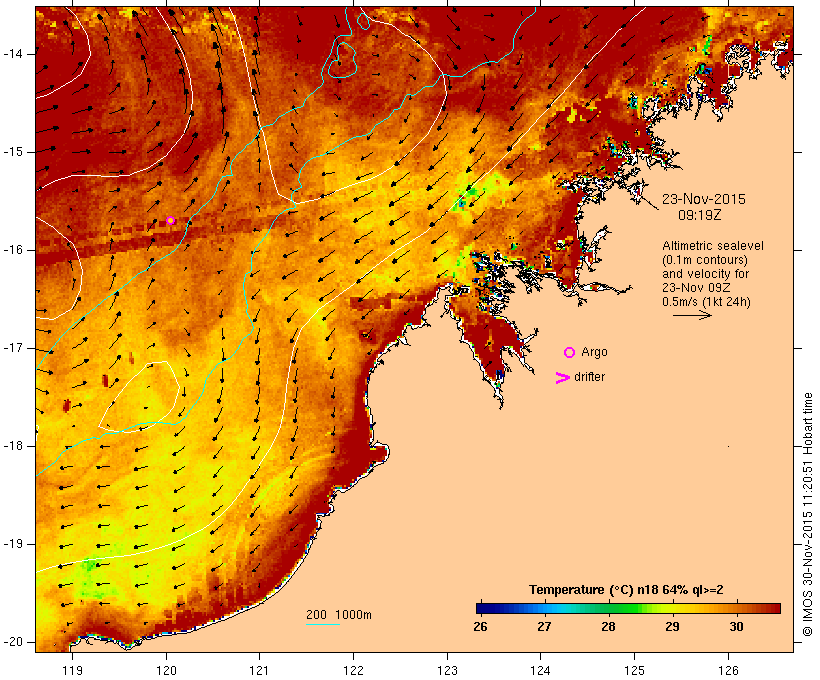The width and height of the screenshot is (820, 680).
Task: Click the "23-Nov 09Z" text line
Action: click(x=696, y=288)
